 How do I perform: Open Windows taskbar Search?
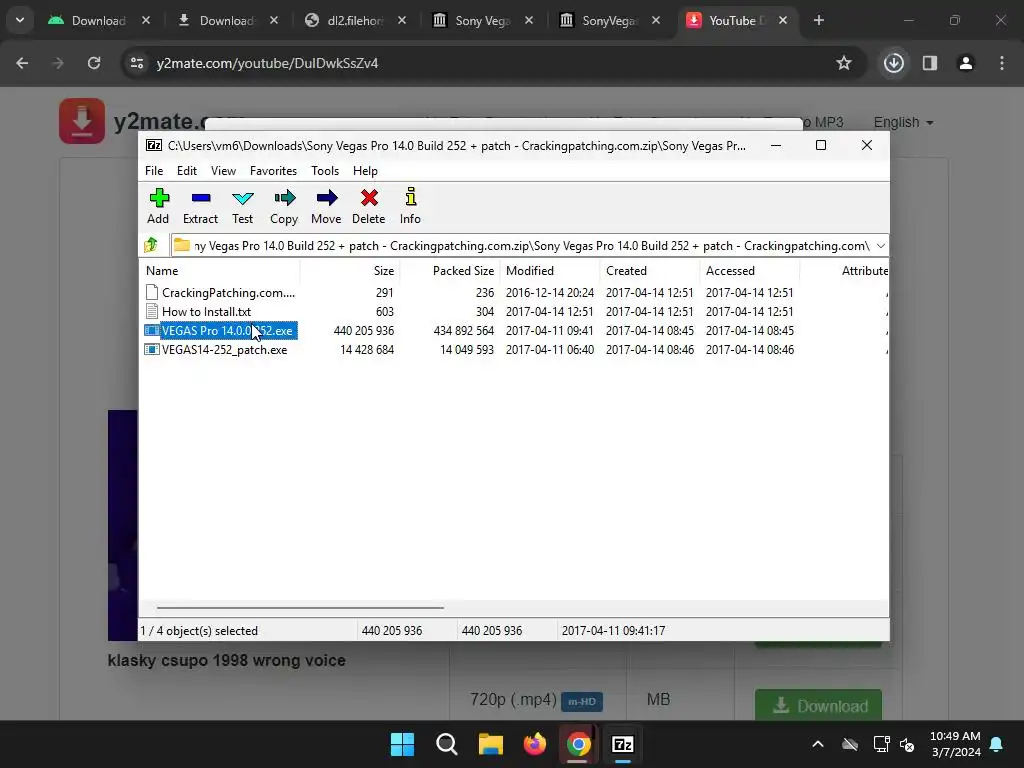[447, 744]
